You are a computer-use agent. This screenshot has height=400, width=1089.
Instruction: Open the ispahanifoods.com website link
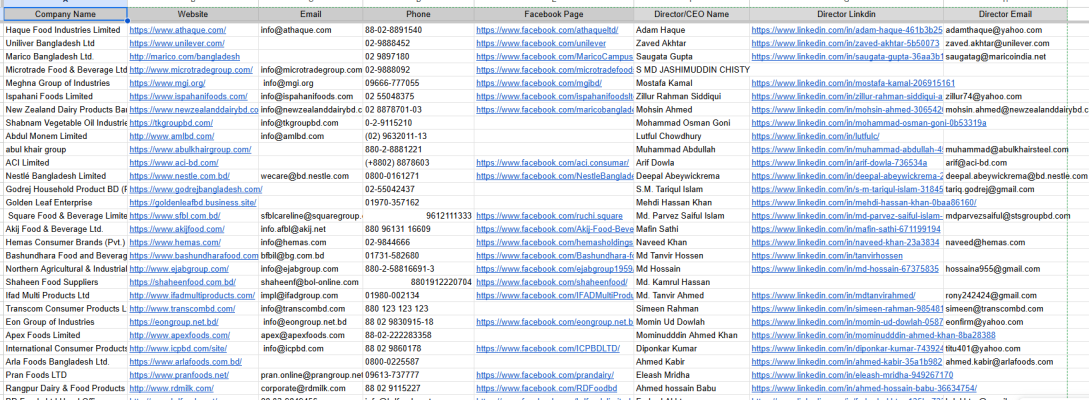[x=188, y=97]
